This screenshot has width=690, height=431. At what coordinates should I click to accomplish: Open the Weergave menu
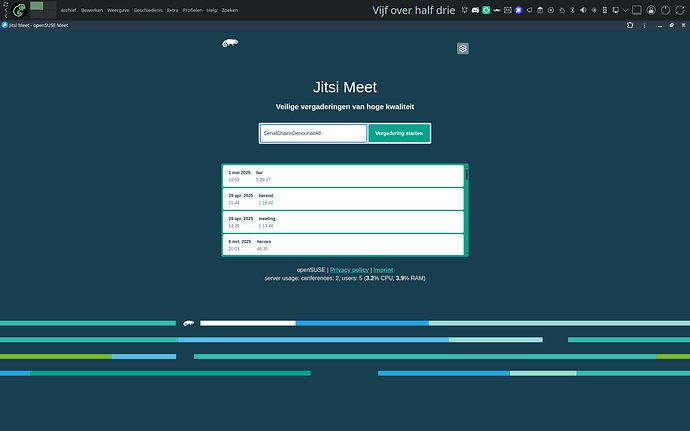click(118, 10)
